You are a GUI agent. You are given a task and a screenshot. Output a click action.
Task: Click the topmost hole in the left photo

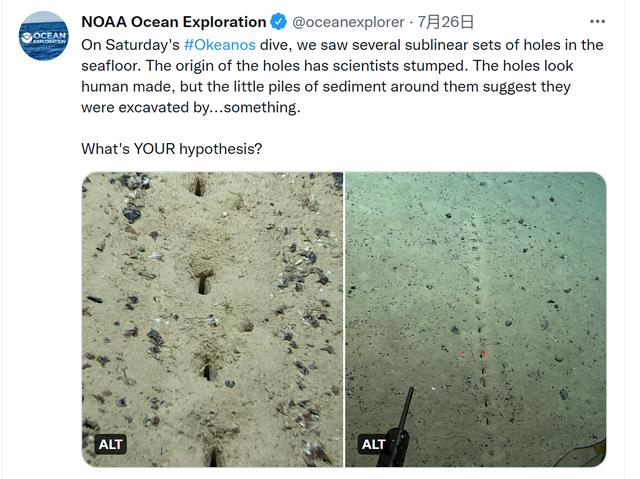(198, 186)
